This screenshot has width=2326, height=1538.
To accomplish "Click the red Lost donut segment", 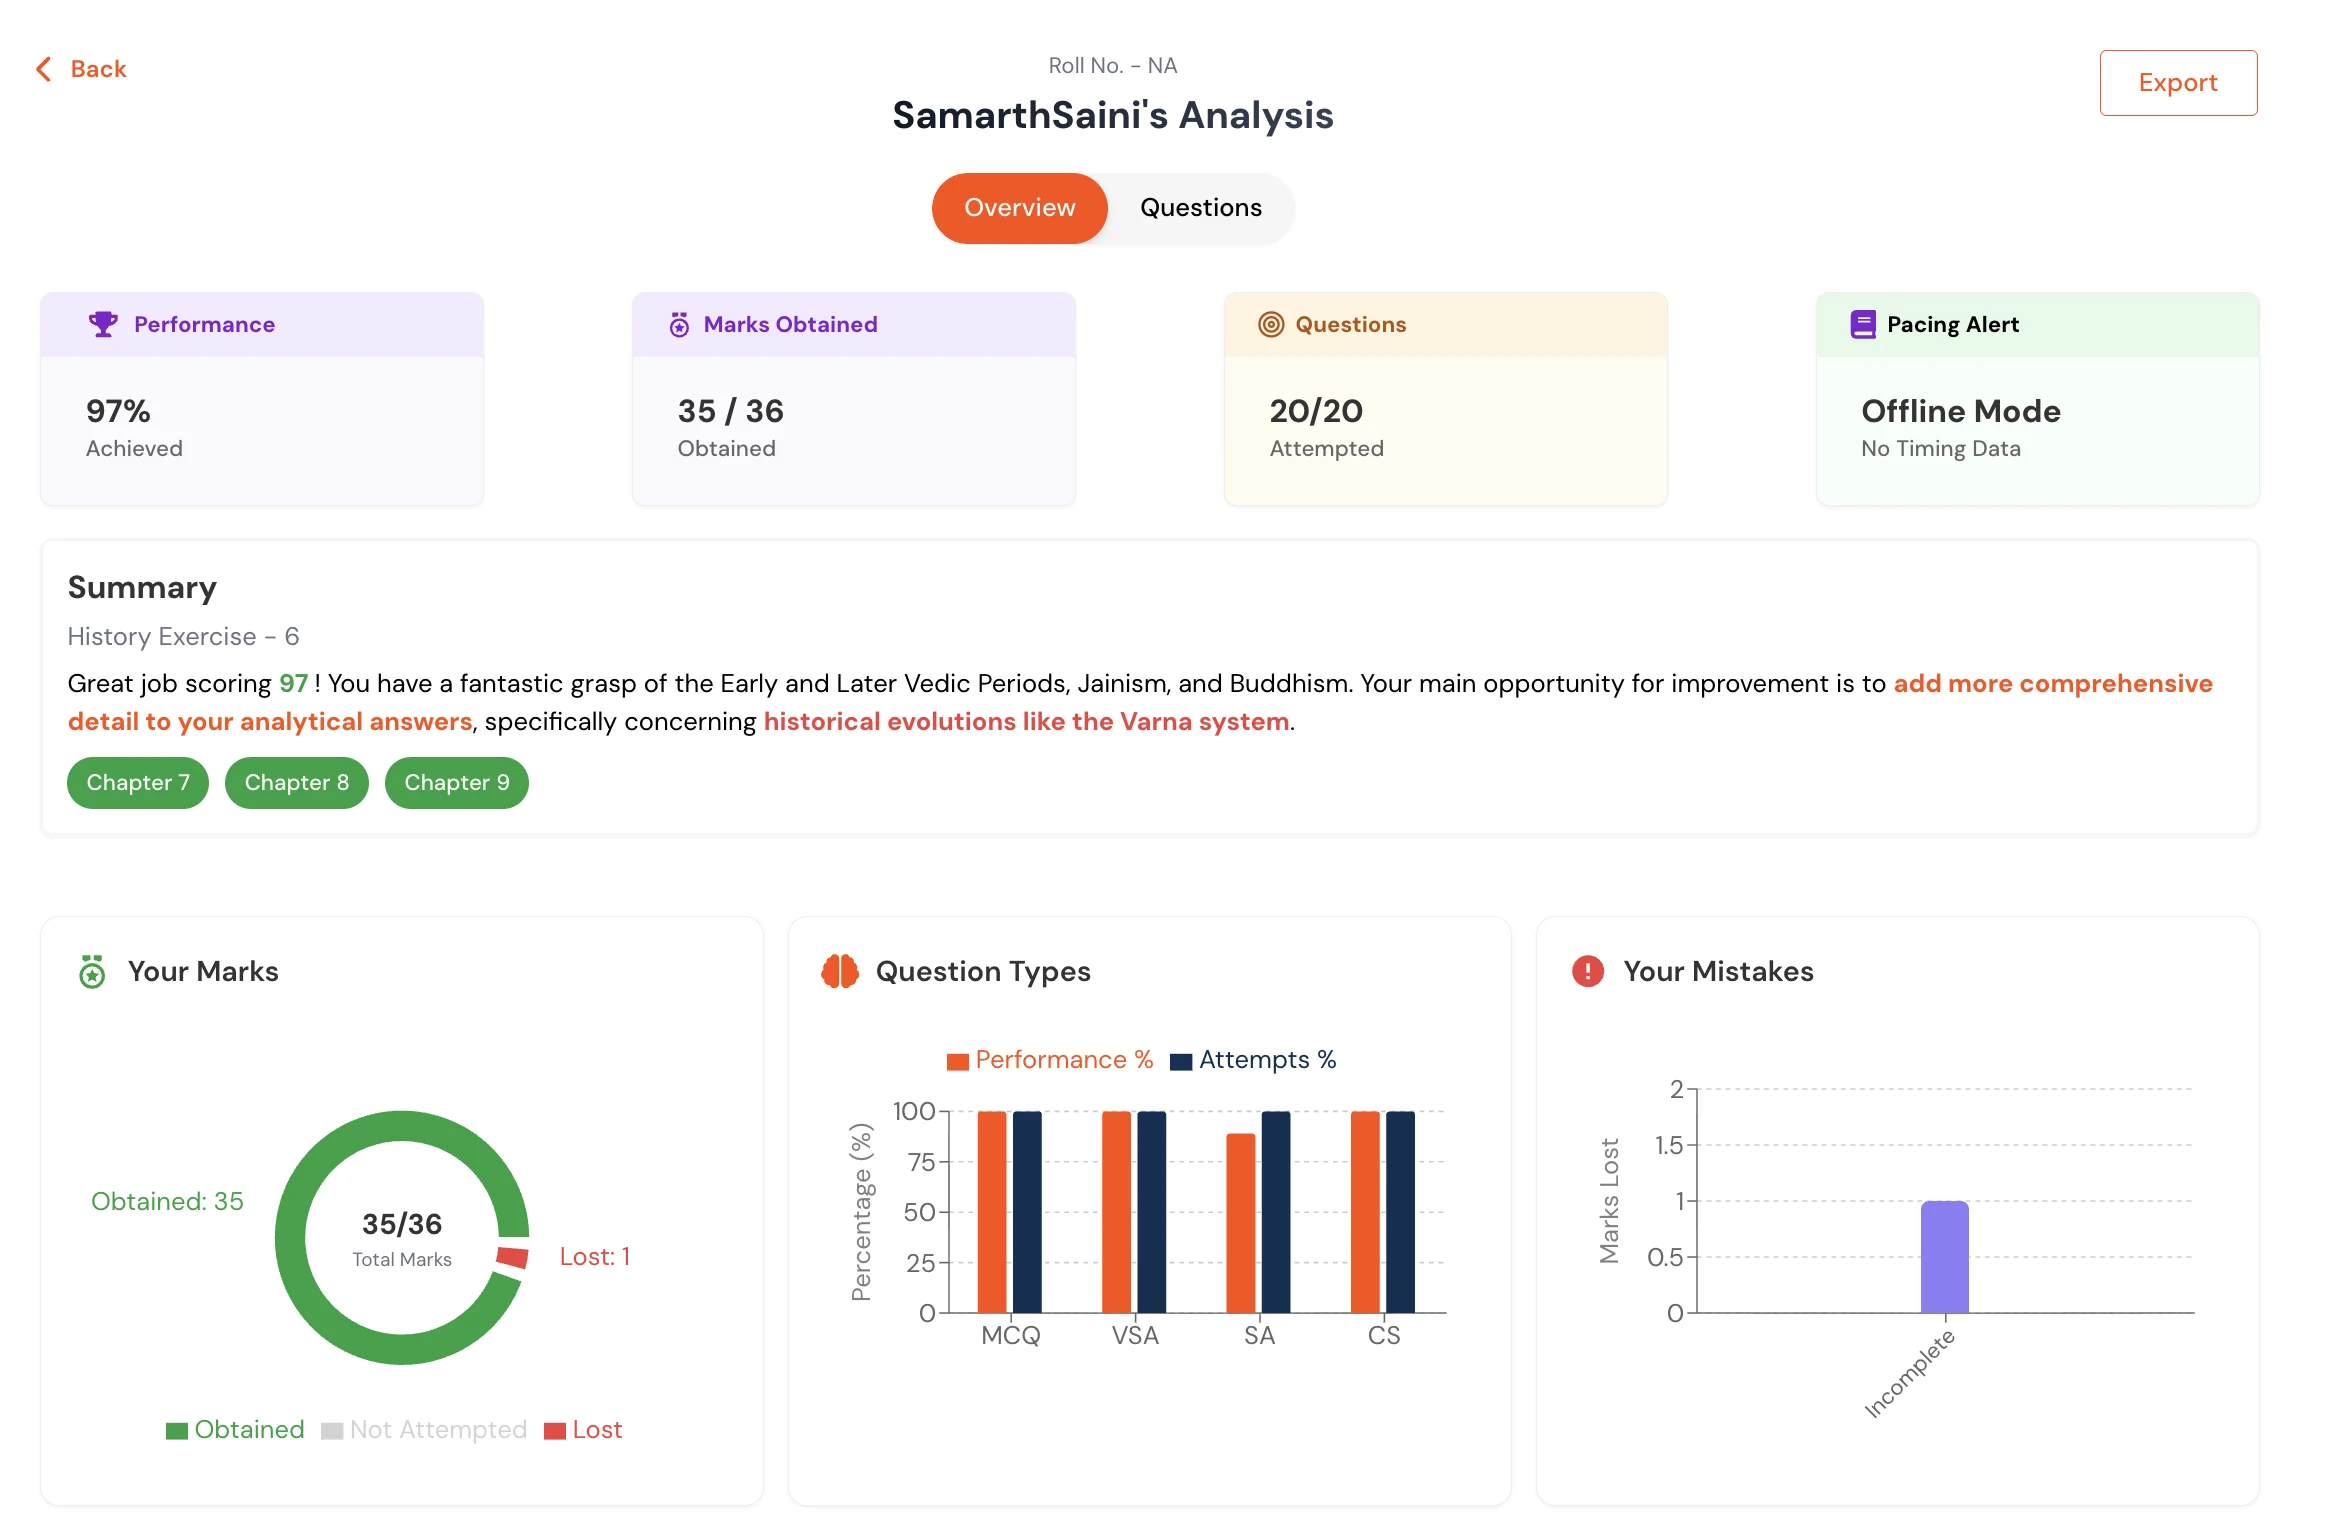I will pyautogui.click(x=512, y=1257).
